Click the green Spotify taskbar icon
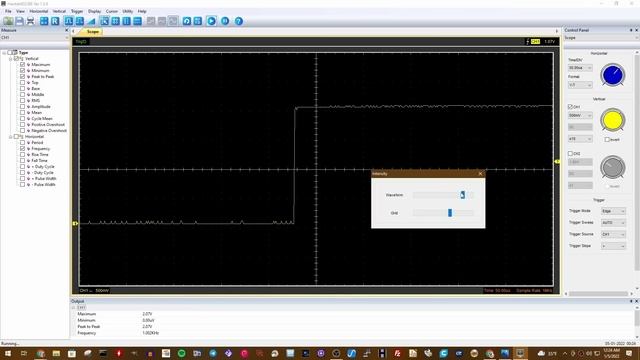640x360 pixels. click(182, 353)
